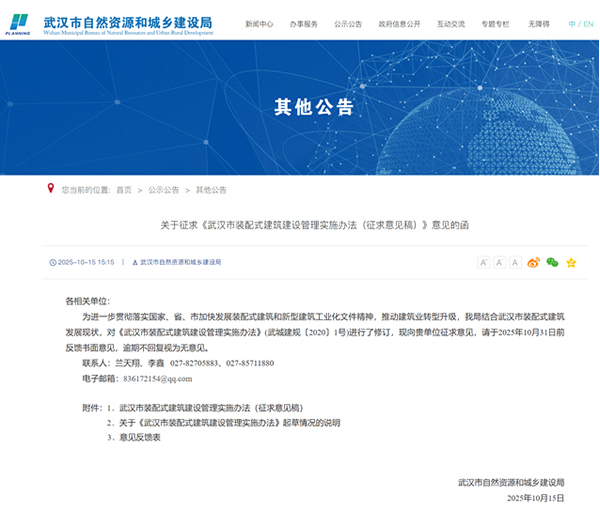
Task: Go to 互动交流 section
Action: pos(451,23)
